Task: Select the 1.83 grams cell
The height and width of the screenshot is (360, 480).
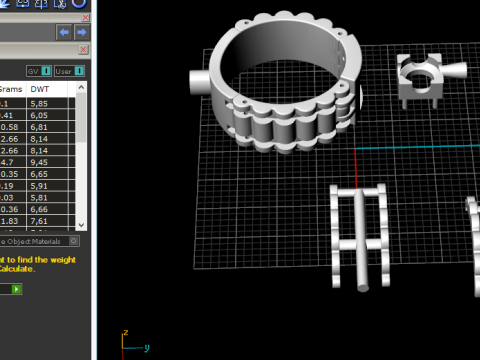Action: (13, 221)
